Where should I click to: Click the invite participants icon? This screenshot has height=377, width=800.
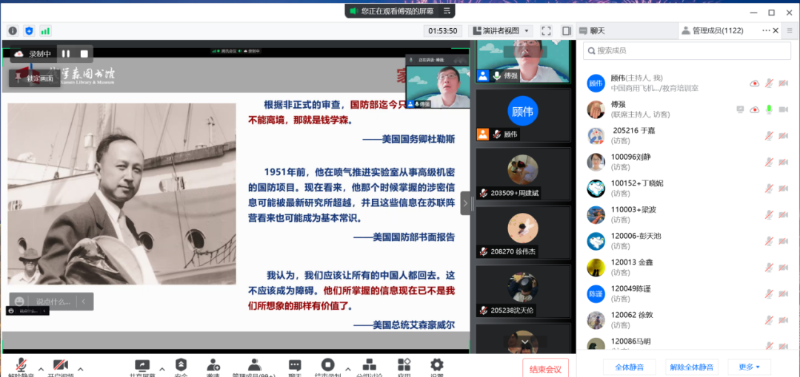[213, 365]
